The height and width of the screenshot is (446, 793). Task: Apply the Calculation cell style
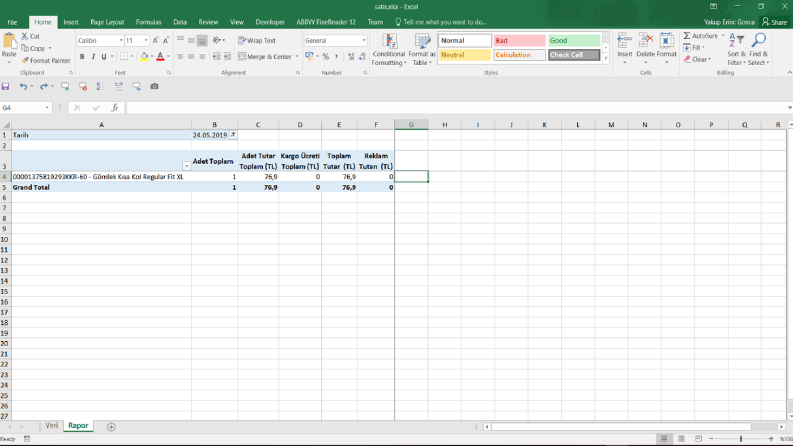pyautogui.click(x=519, y=55)
